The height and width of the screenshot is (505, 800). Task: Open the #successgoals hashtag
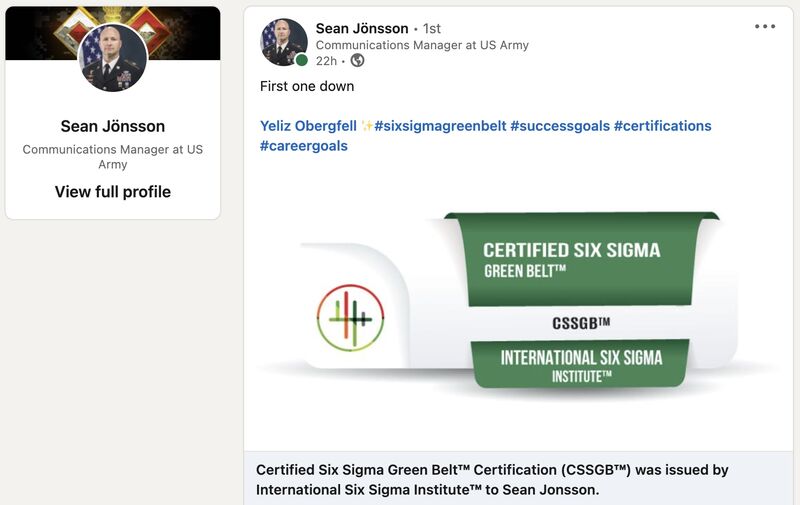[560, 126]
